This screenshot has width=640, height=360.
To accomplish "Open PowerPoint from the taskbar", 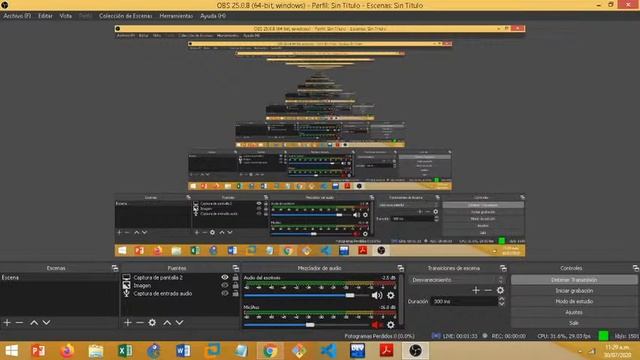I will click(x=39, y=351).
